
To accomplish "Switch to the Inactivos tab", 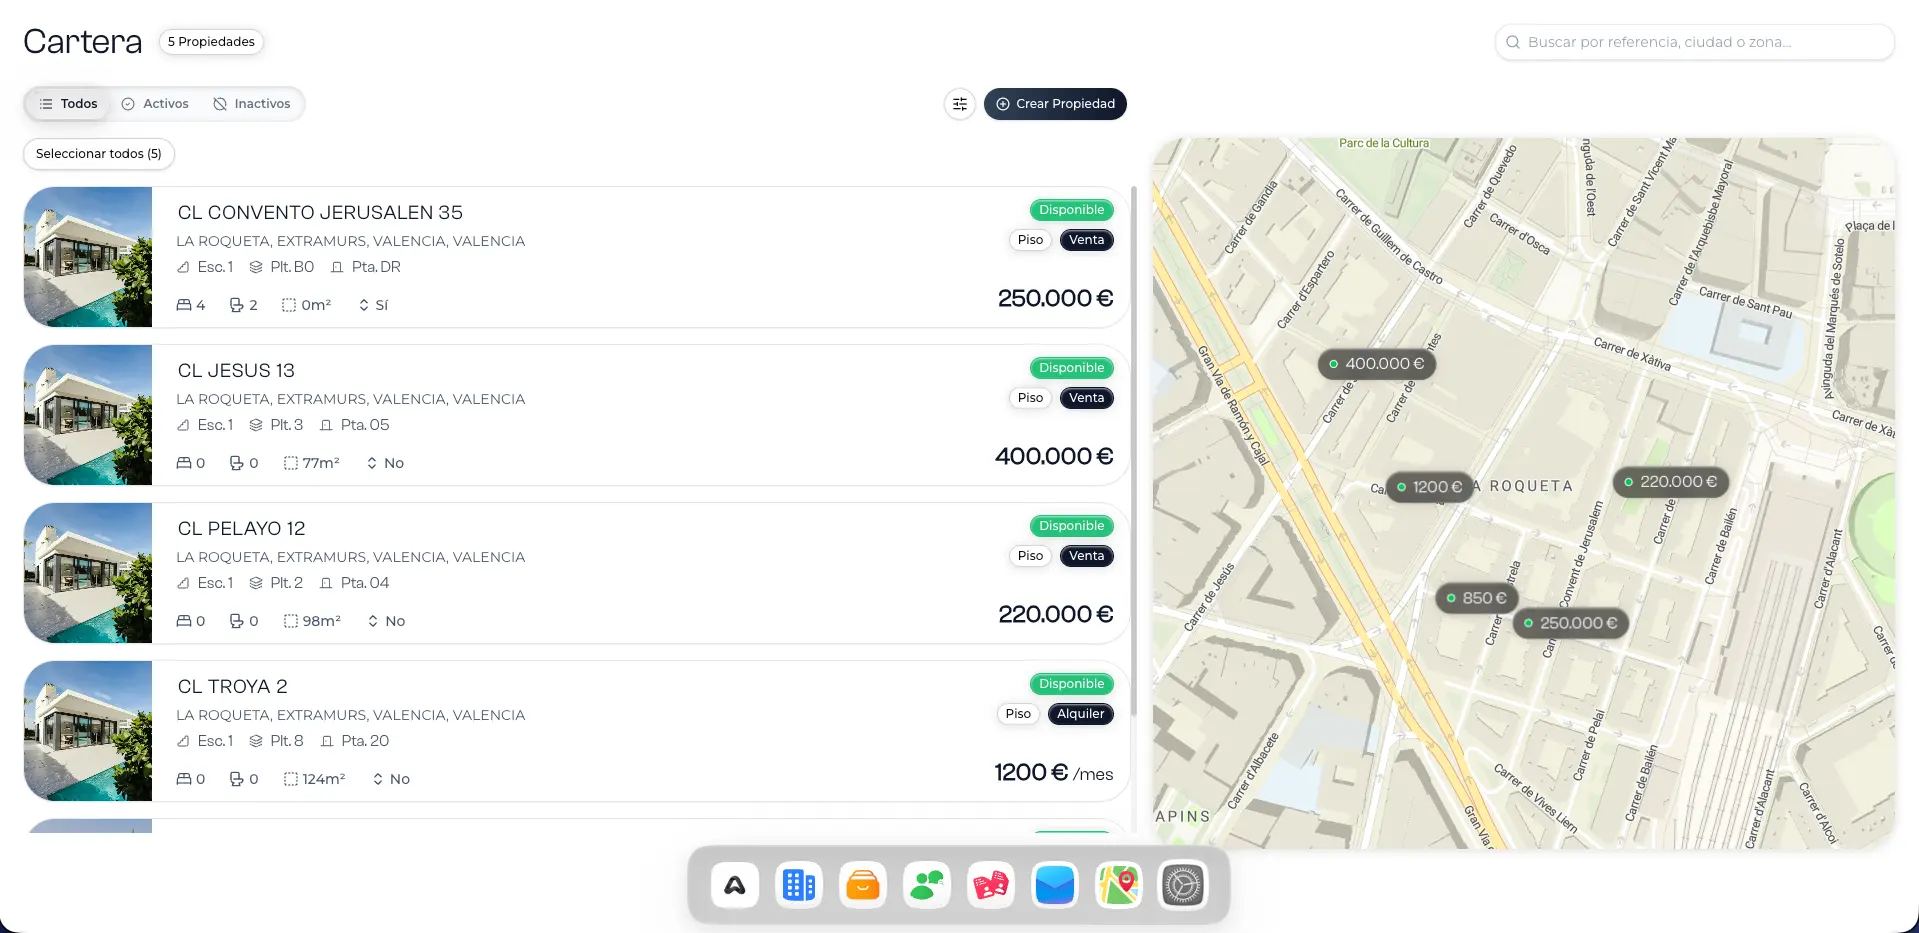I will click(252, 104).
